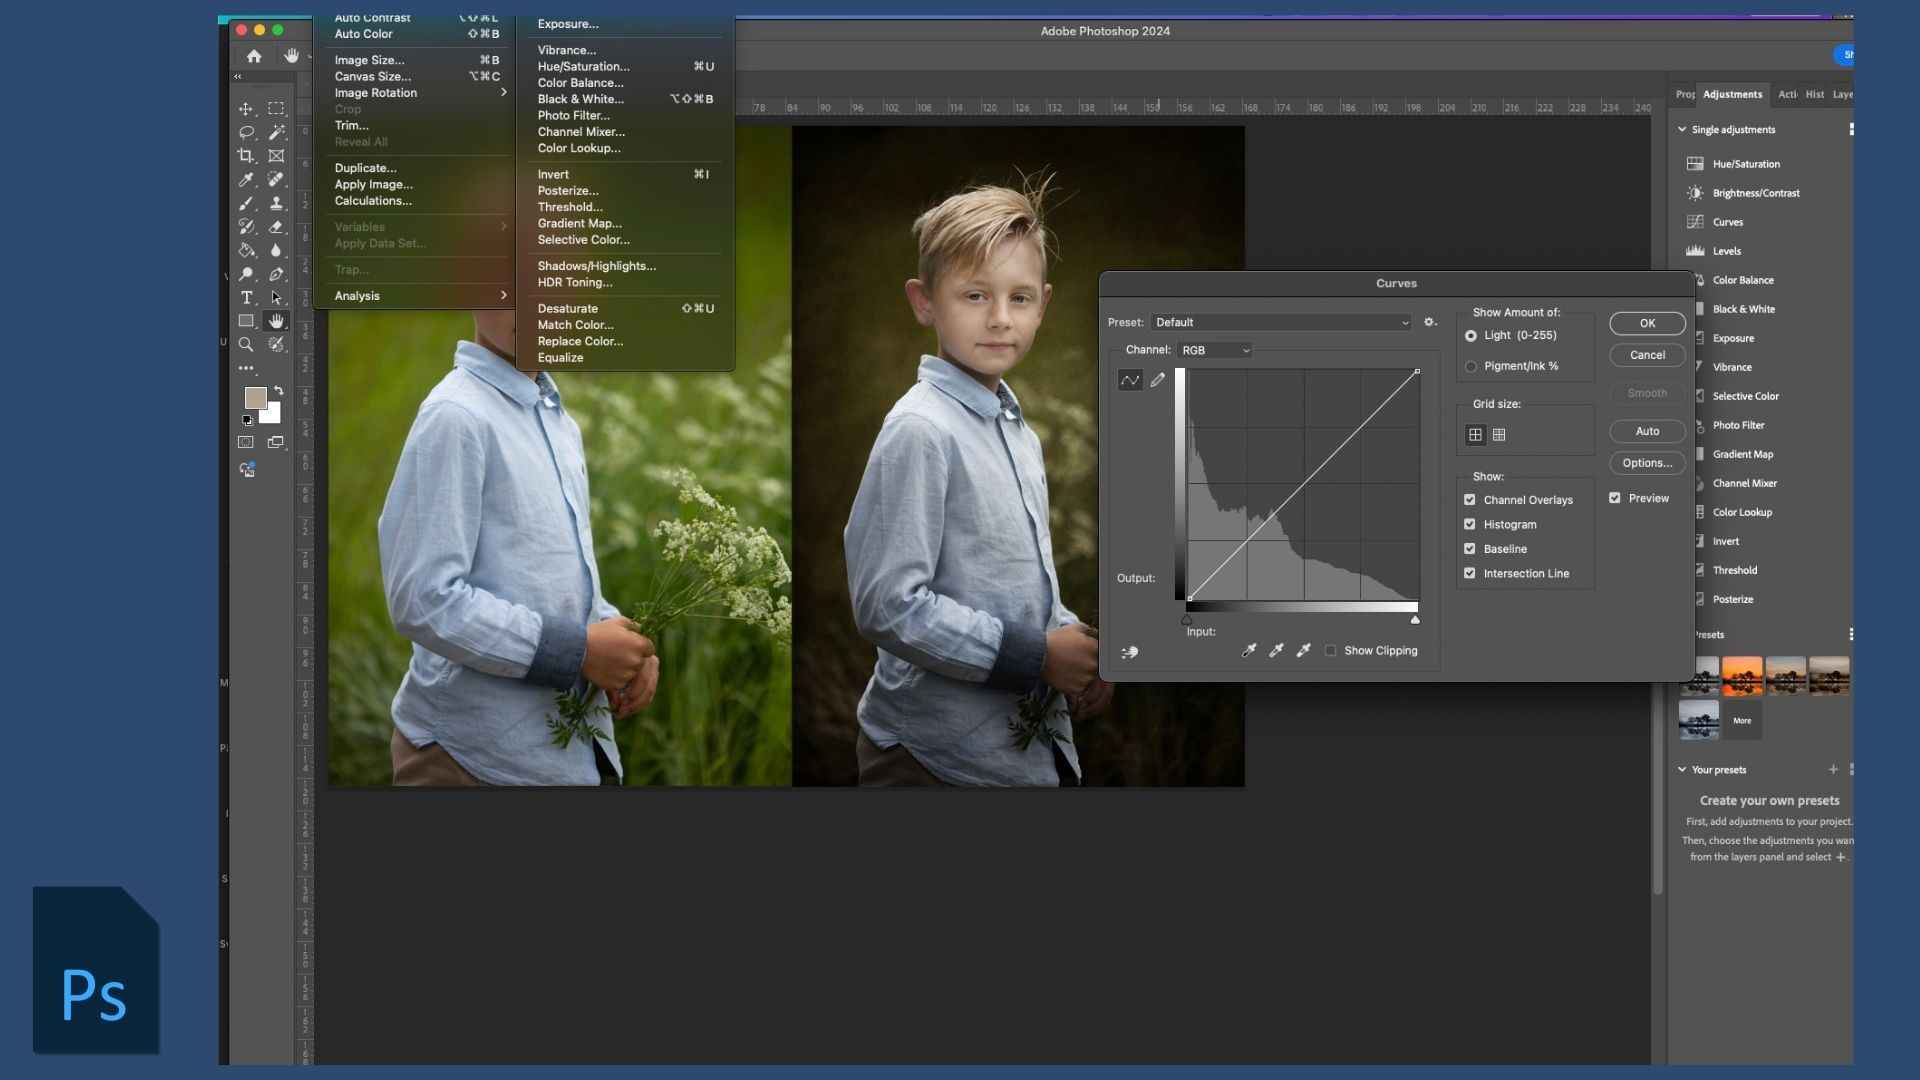Activate the on-image adjustment hand in Curves
1920x1080 pixels.
pyautogui.click(x=1130, y=652)
